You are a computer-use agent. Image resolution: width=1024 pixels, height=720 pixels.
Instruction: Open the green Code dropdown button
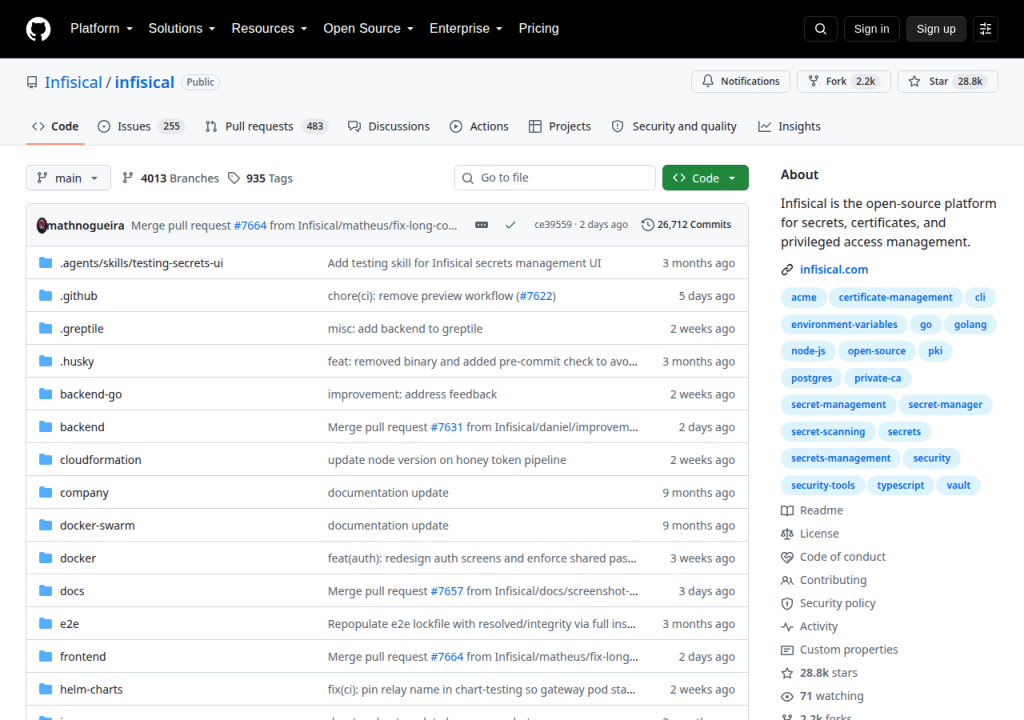pyautogui.click(x=705, y=178)
